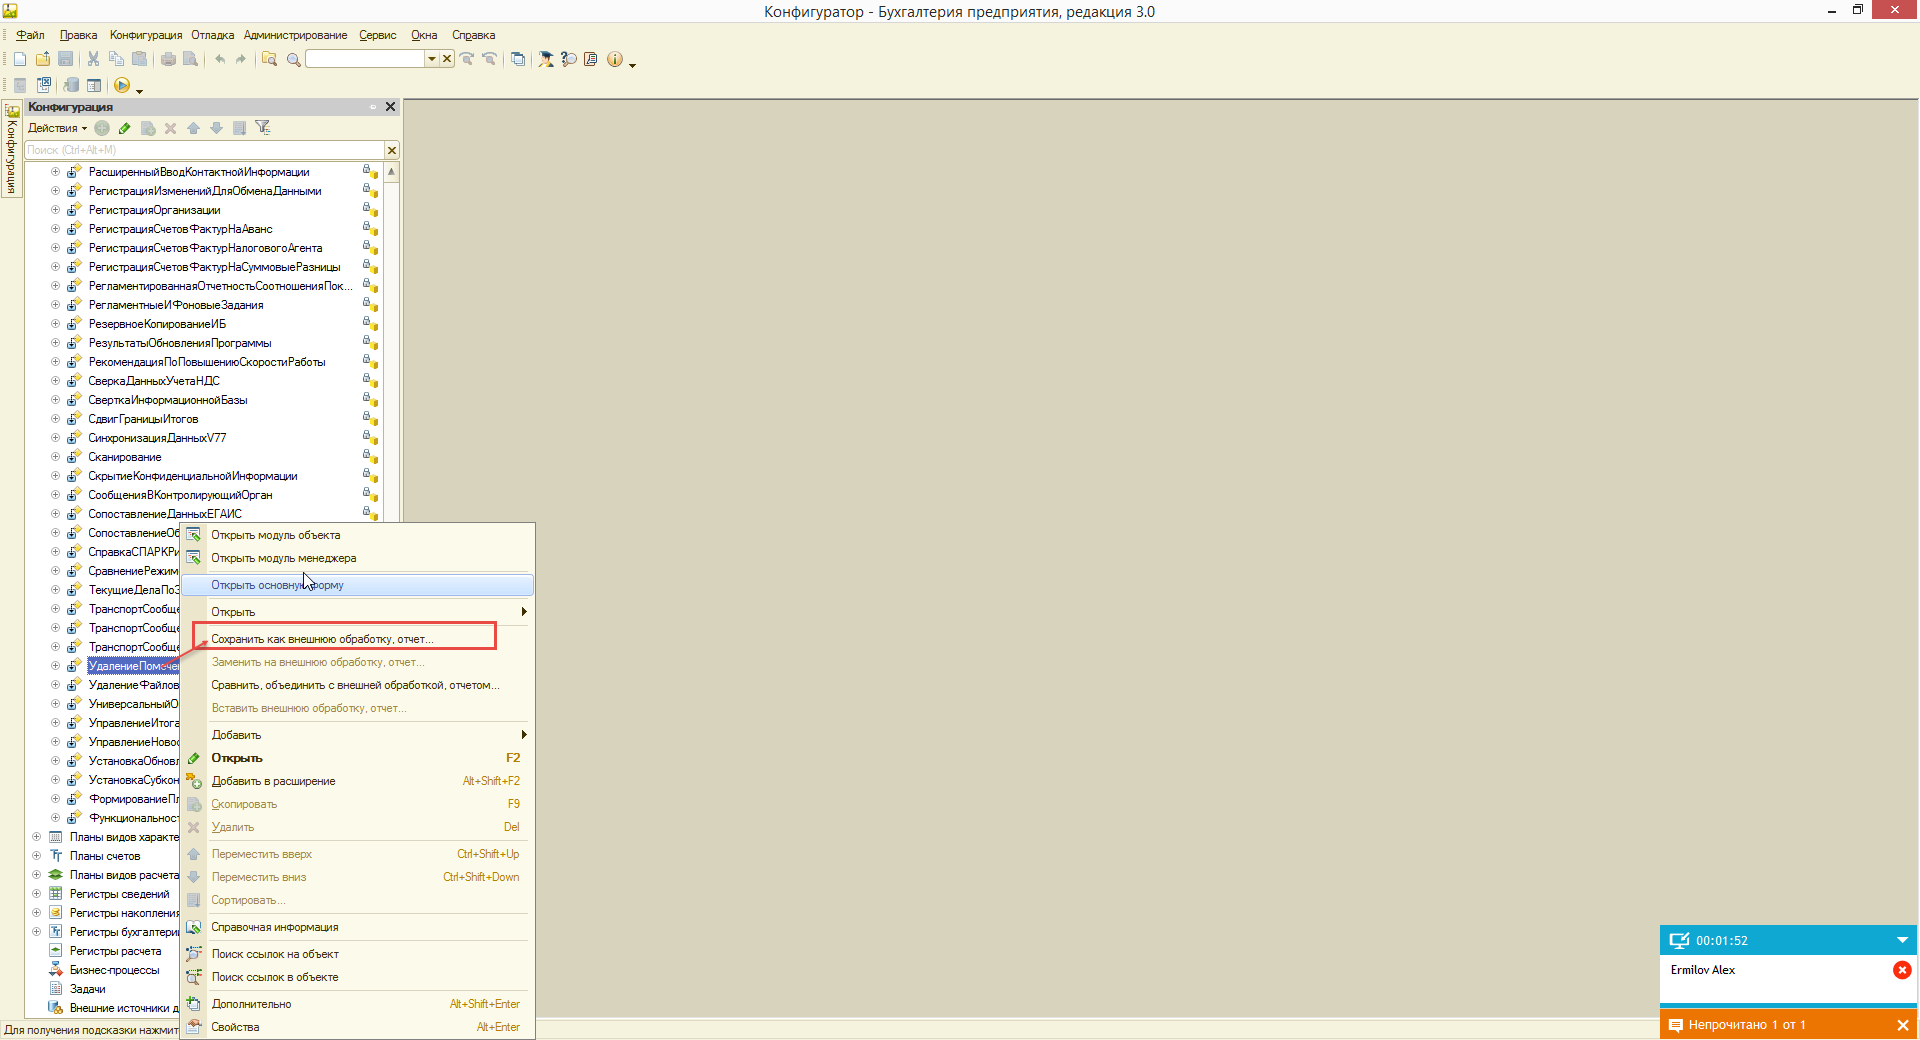This screenshot has height=1040, width=1920.
Task: Click the Find next icon
Action: [467, 59]
